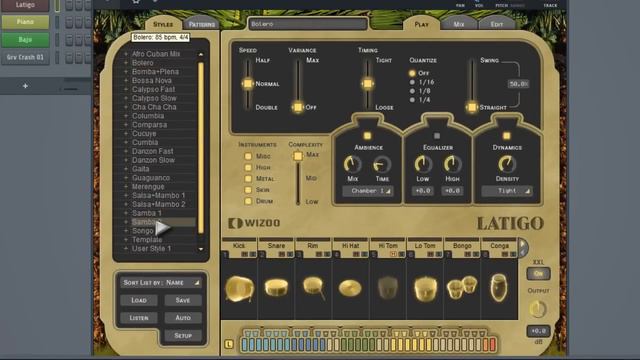Toggle the Ambience power button
This screenshot has height=360, width=640.
tap(367, 136)
